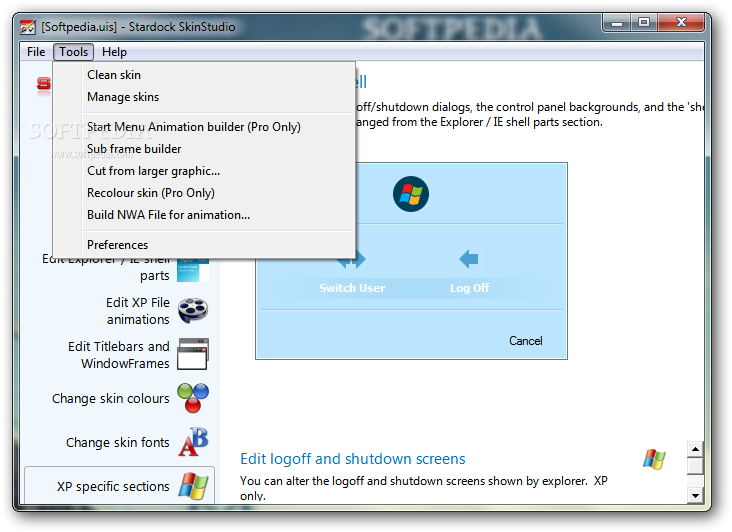Viewport: 732px width, 532px height.
Task: Open the Help menu
Action: pos(114,52)
